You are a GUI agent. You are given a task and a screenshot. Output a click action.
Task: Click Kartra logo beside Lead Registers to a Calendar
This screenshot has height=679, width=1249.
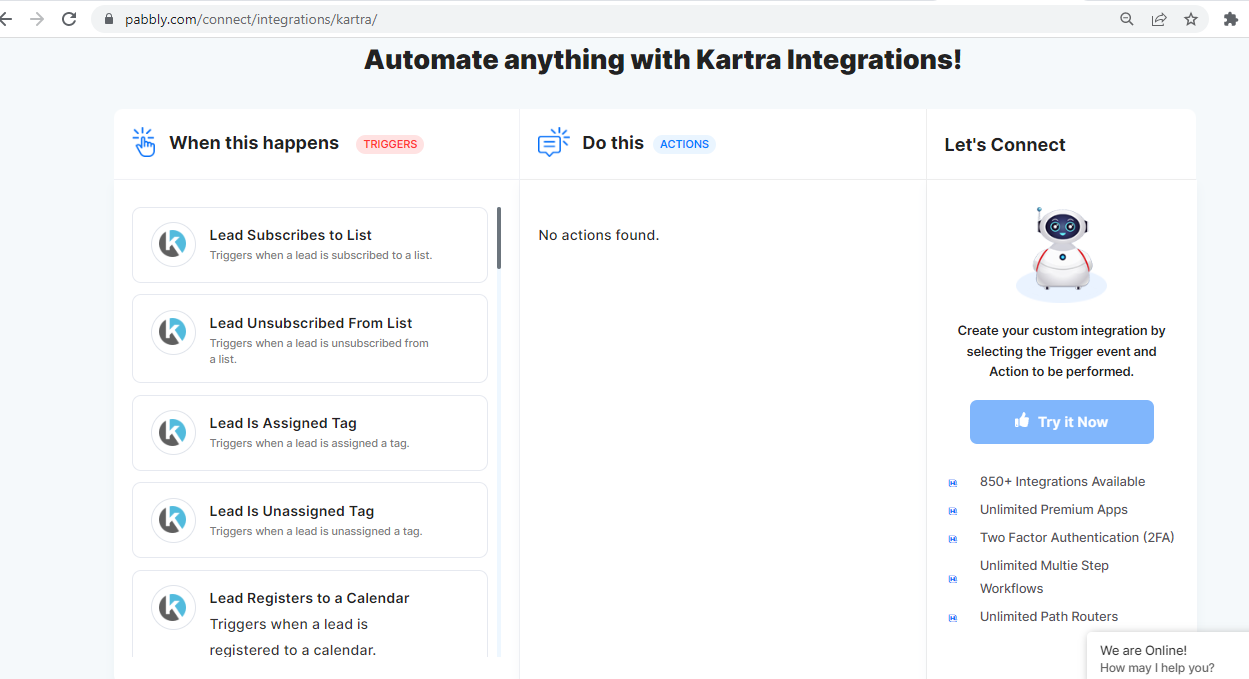173,607
